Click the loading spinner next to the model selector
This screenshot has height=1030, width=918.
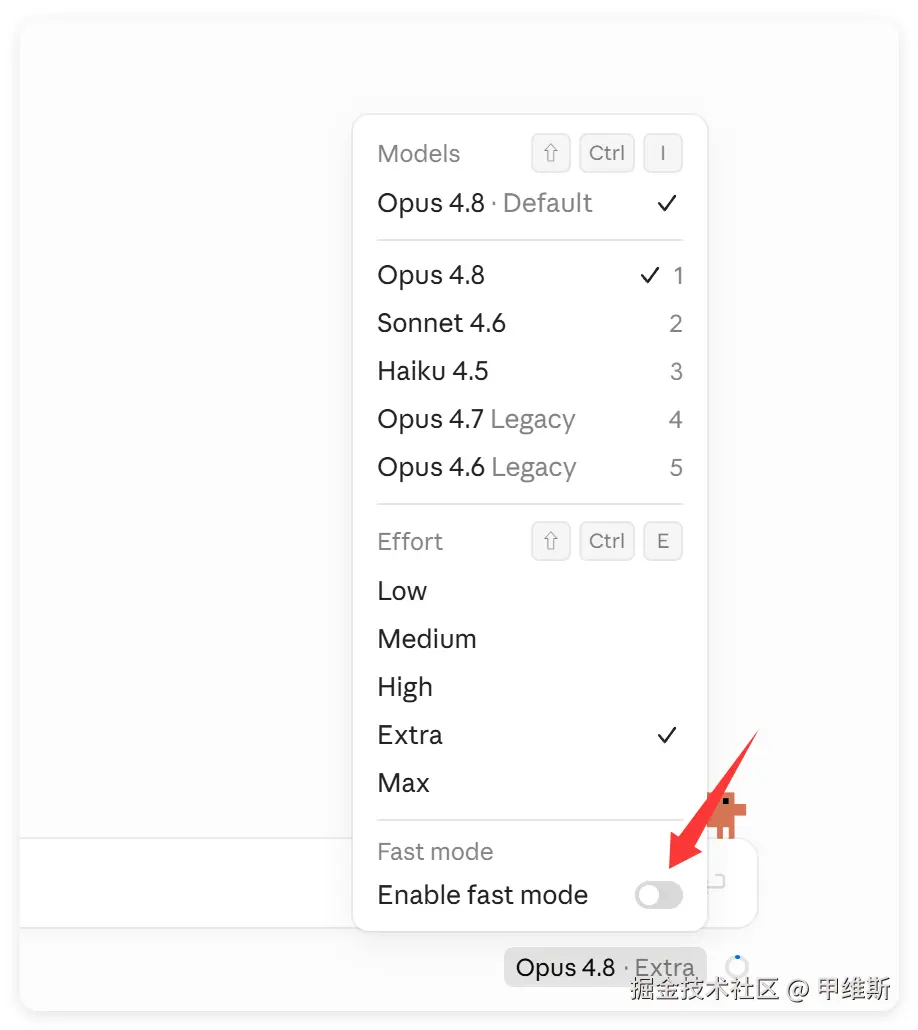point(736,967)
